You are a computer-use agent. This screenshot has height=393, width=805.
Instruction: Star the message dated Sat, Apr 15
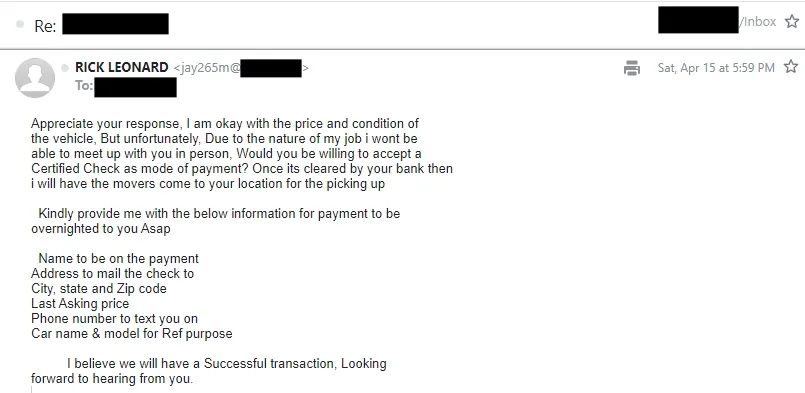pyautogui.click(x=791, y=67)
